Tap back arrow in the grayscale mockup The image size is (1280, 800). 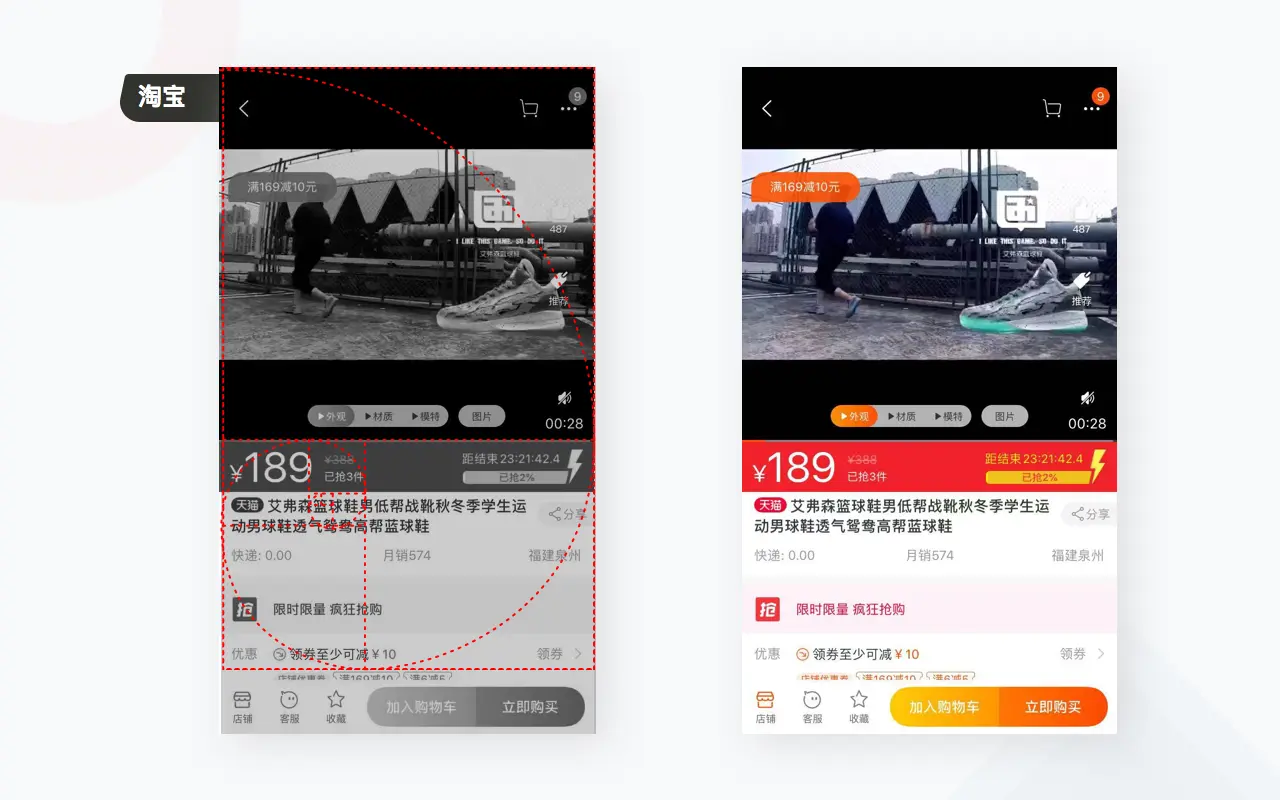click(244, 108)
